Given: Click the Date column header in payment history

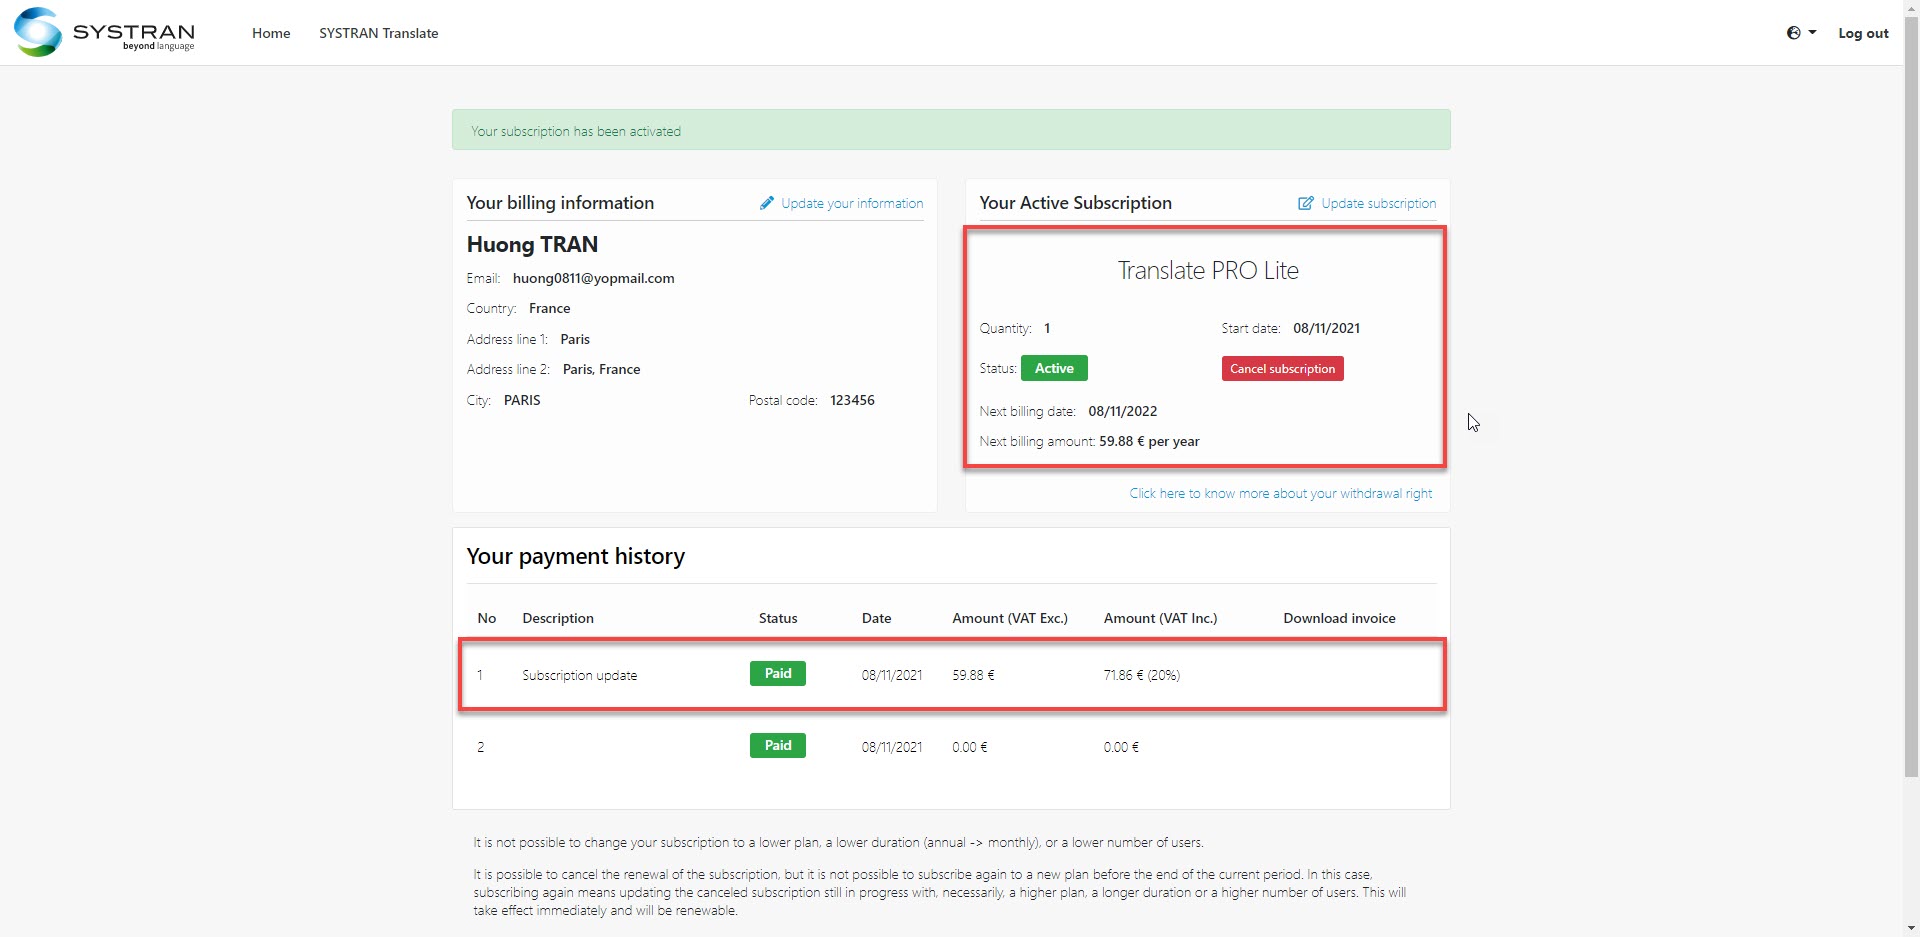Looking at the screenshot, I should pos(876,618).
